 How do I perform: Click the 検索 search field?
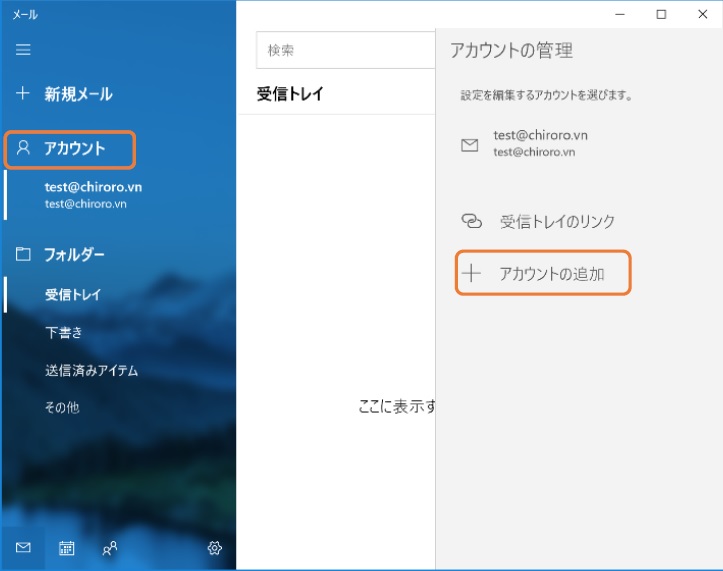point(346,50)
